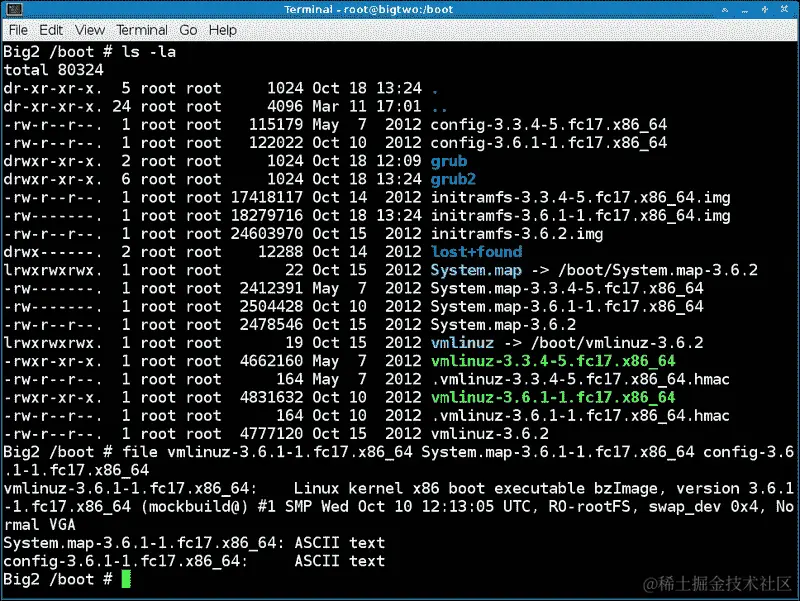The width and height of the screenshot is (800, 601).
Task: Click 'Linux kernel x86 boot executable' output text
Action: [x=439, y=489]
